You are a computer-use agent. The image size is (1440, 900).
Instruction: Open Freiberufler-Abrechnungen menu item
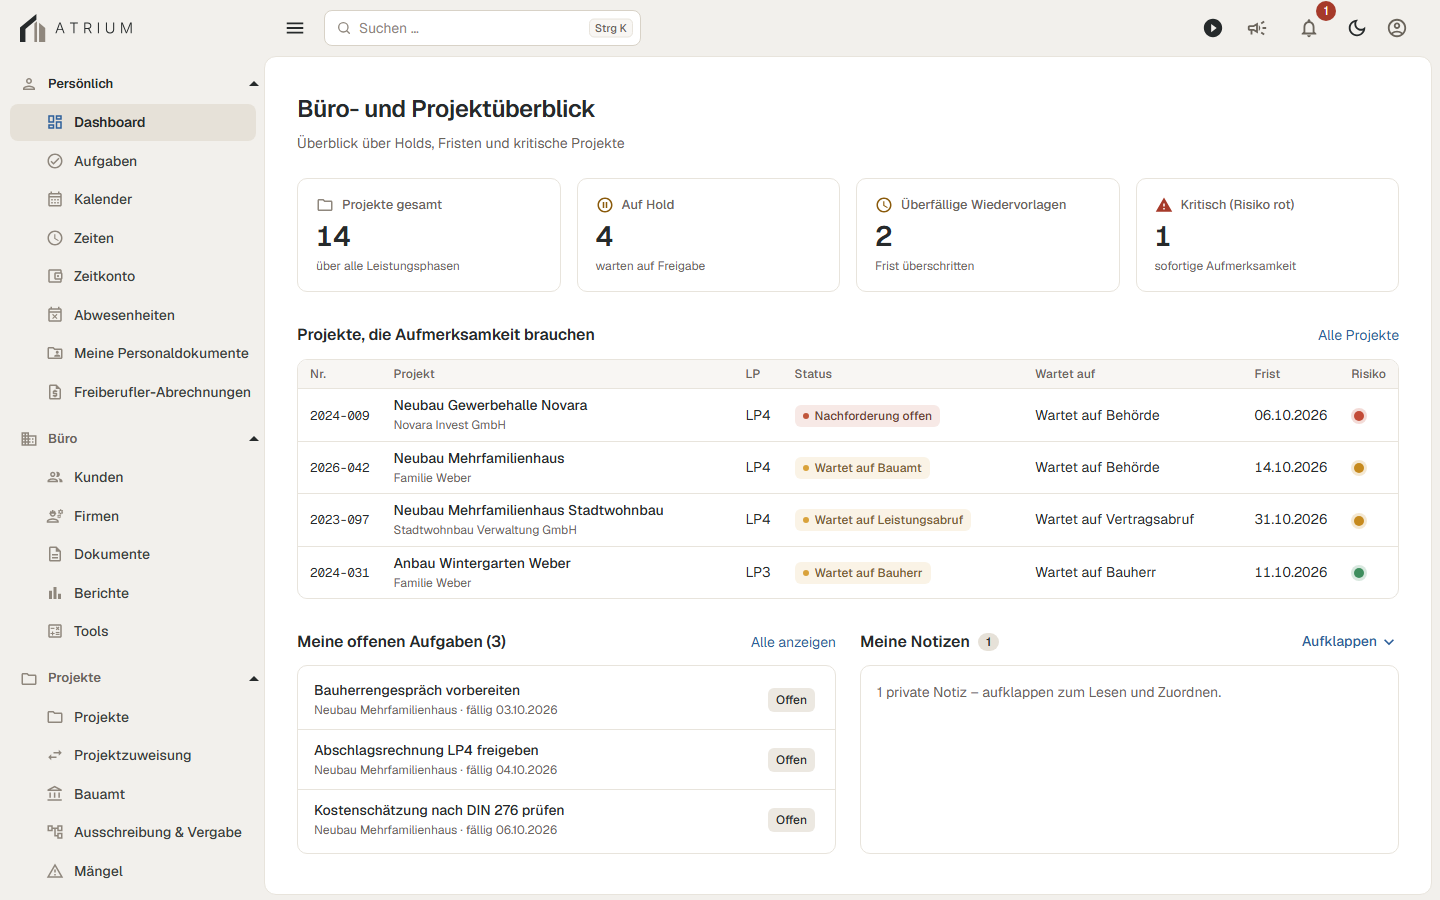click(133, 392)
